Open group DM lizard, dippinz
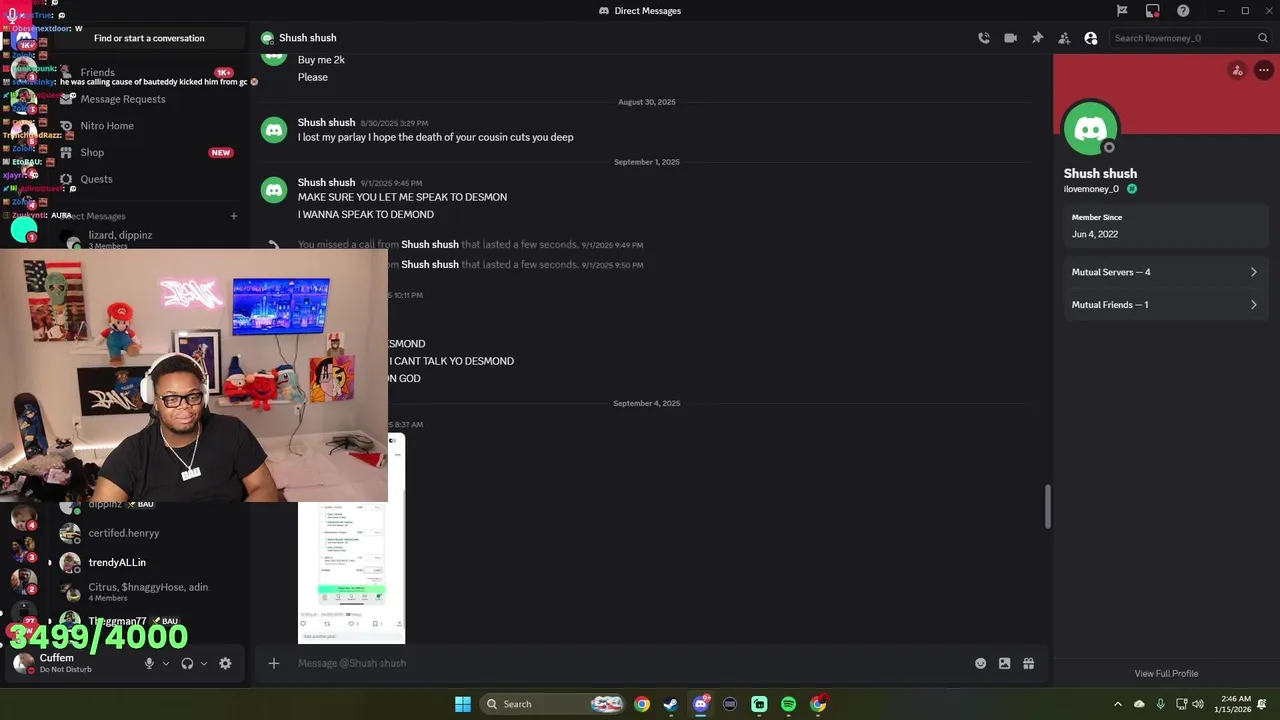The width and height of the screenshot is (1280, 720). click(150, 239)
